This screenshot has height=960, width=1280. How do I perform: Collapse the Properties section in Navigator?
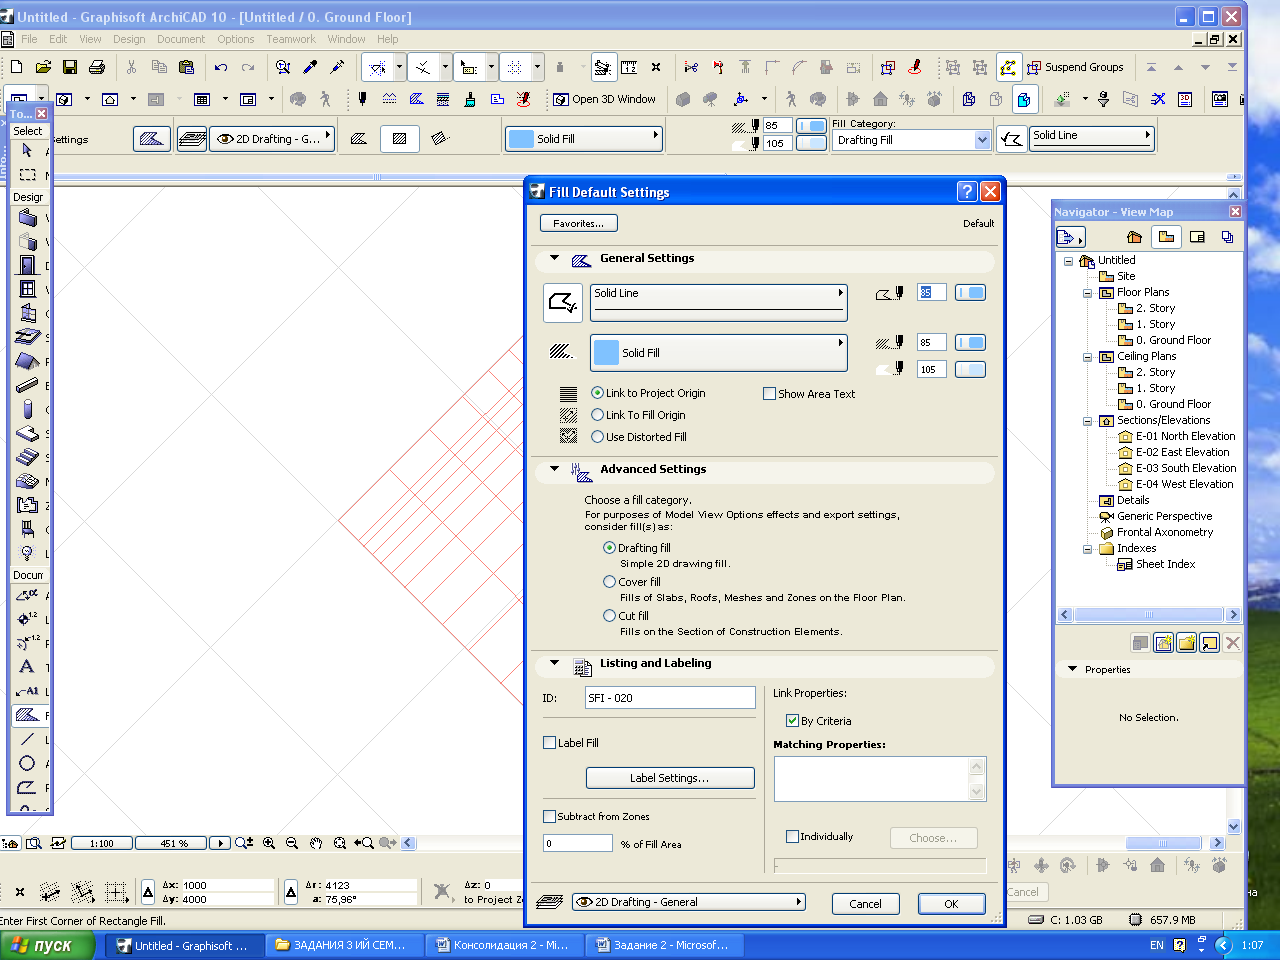pos(1072,669)
